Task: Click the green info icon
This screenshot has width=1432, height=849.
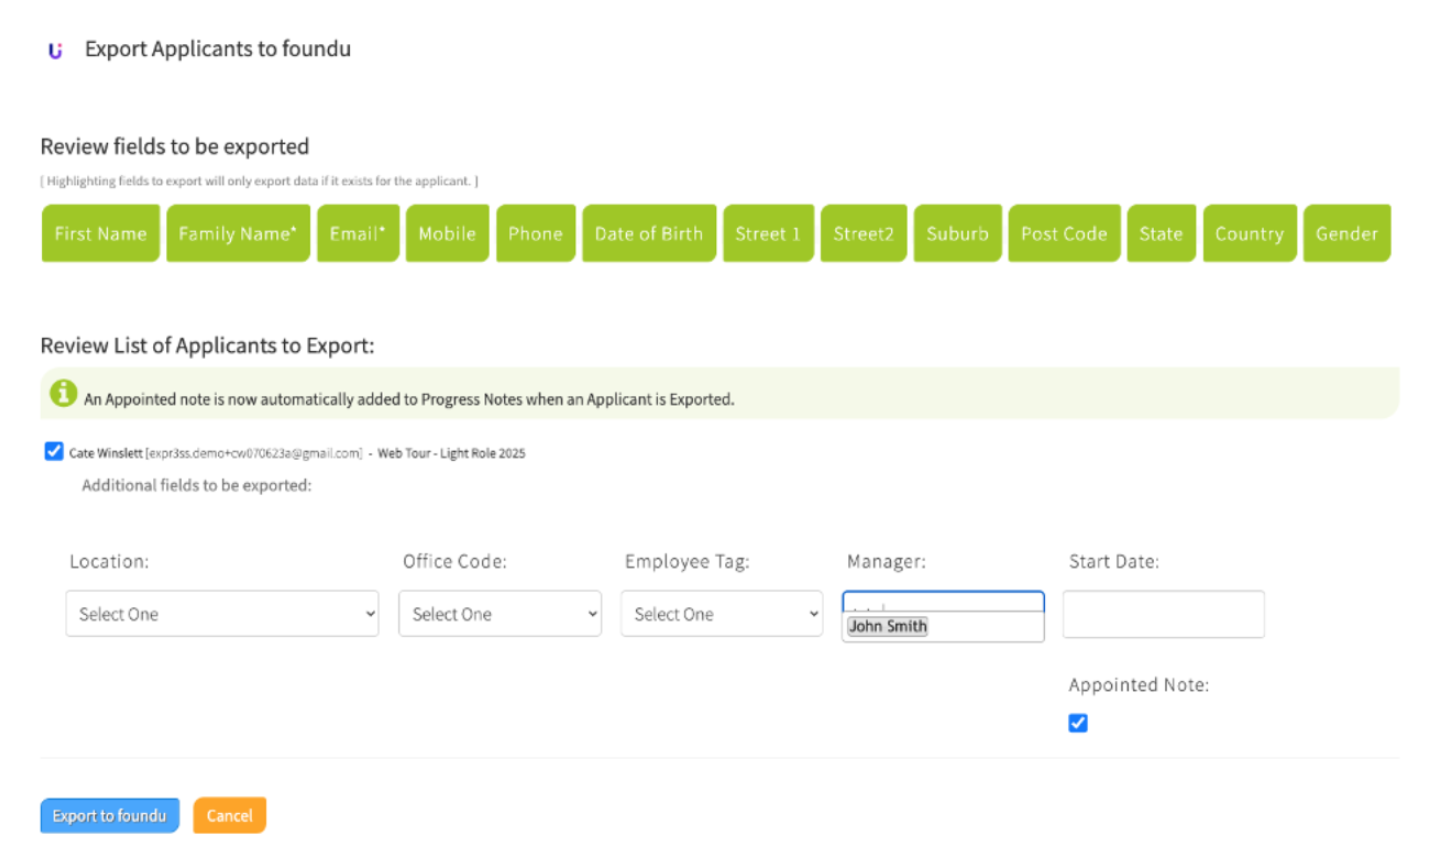Action: 63,394
